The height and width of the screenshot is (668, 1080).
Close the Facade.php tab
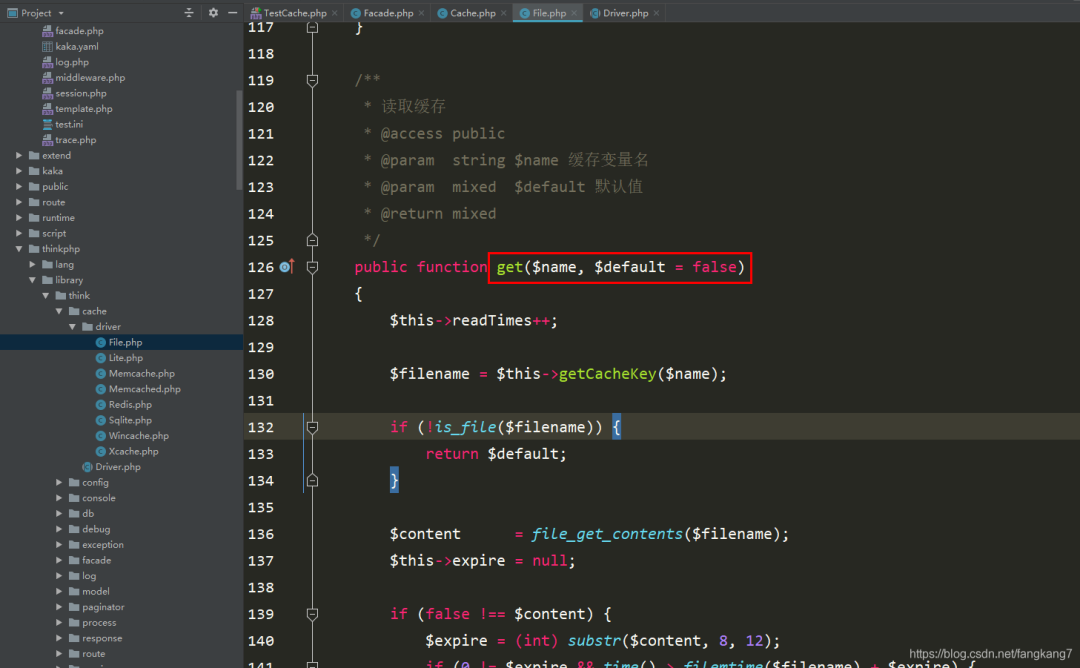[x=420, y=13]
